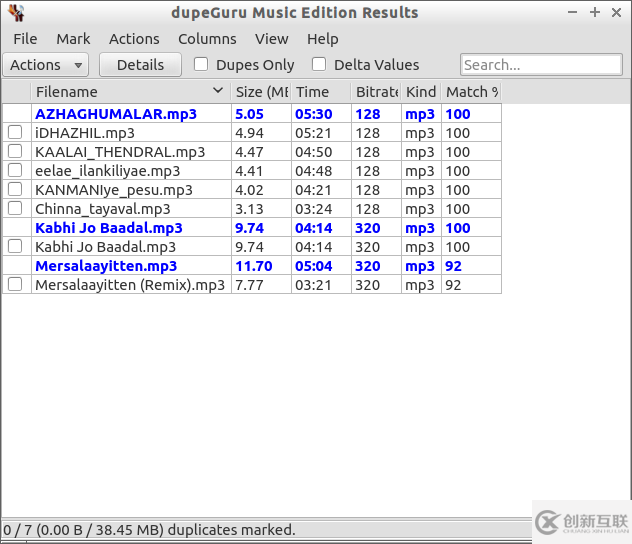The height and width of the screenshot is (544, 632).
Task: Mark the KANMANIye_pesu.mp3 checkbox
Action: (15, 189)
